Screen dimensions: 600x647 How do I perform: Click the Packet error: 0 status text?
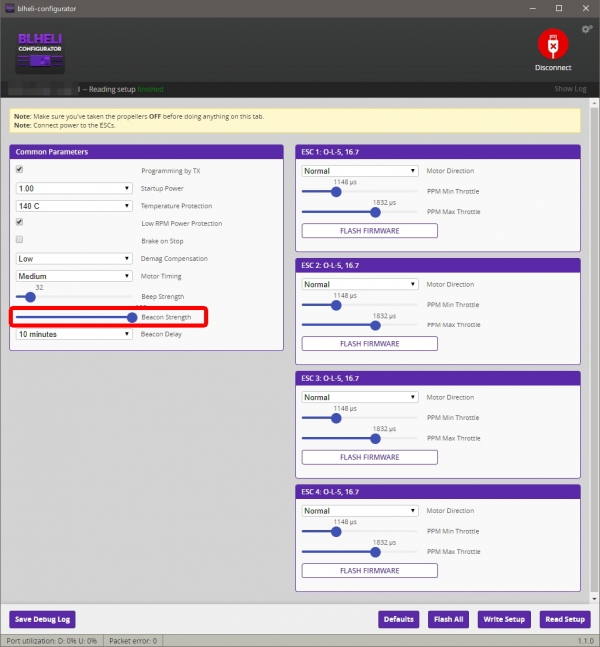tap(133, 641)
